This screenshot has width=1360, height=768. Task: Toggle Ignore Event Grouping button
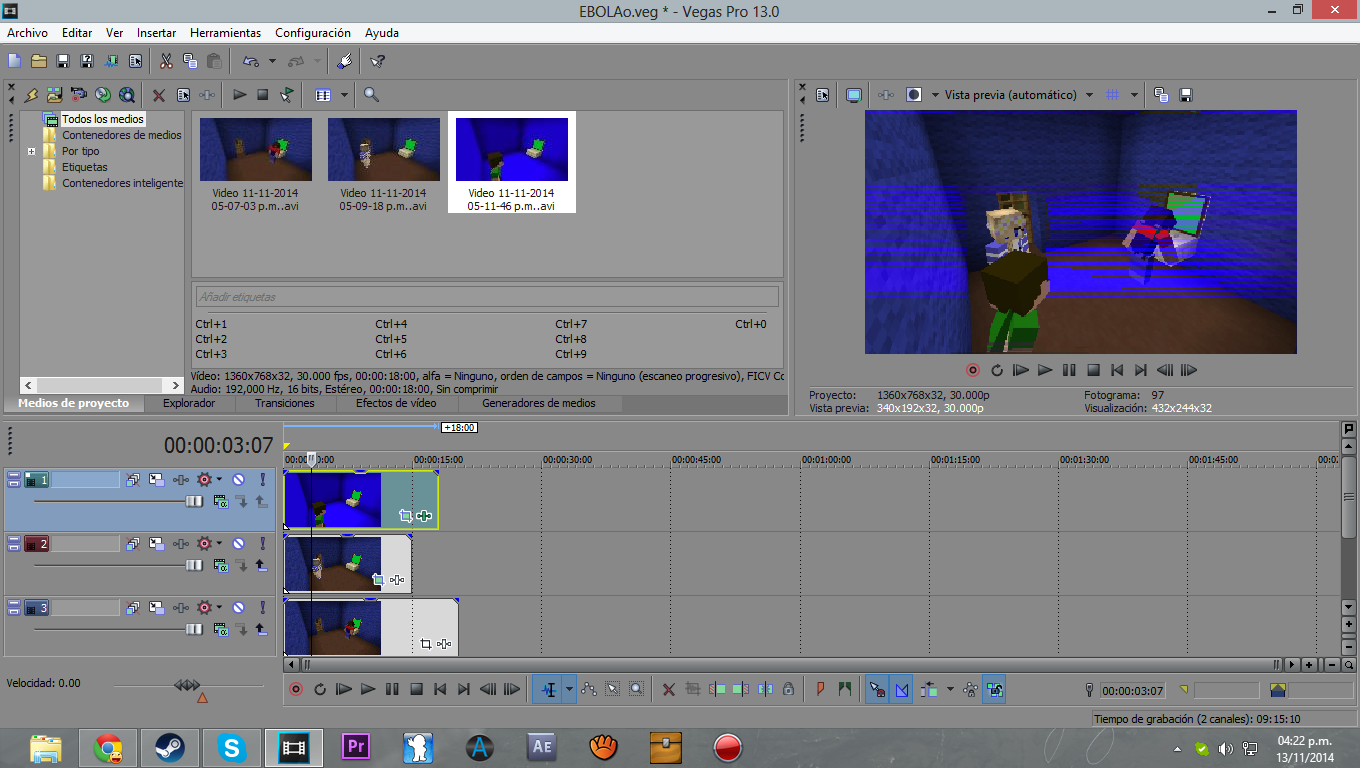click(994, 689)
